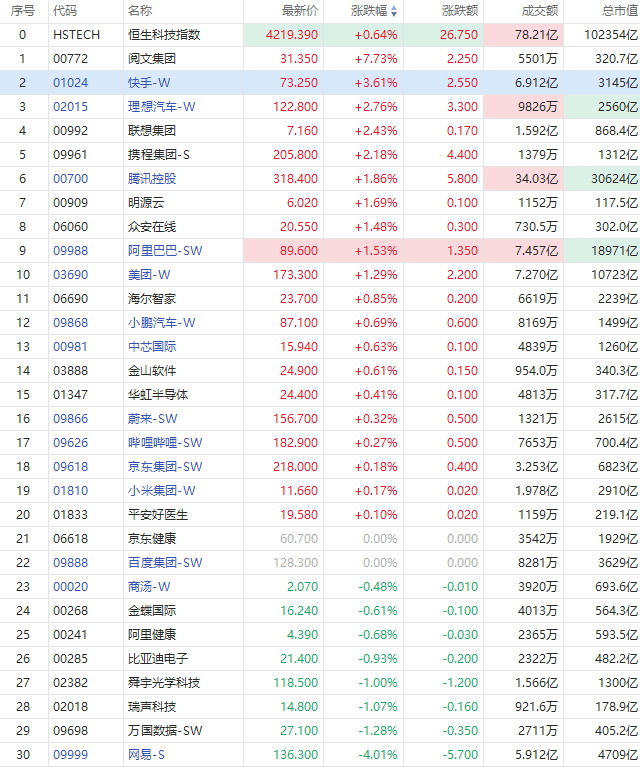Select the 明源云 name cell

coord(146,203)
